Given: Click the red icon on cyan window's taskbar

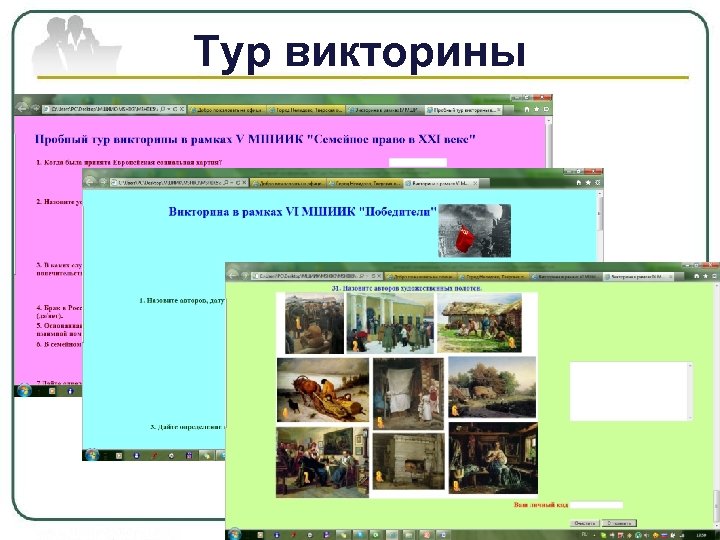Looking at the screenshot, I should (x=154, y=456).
